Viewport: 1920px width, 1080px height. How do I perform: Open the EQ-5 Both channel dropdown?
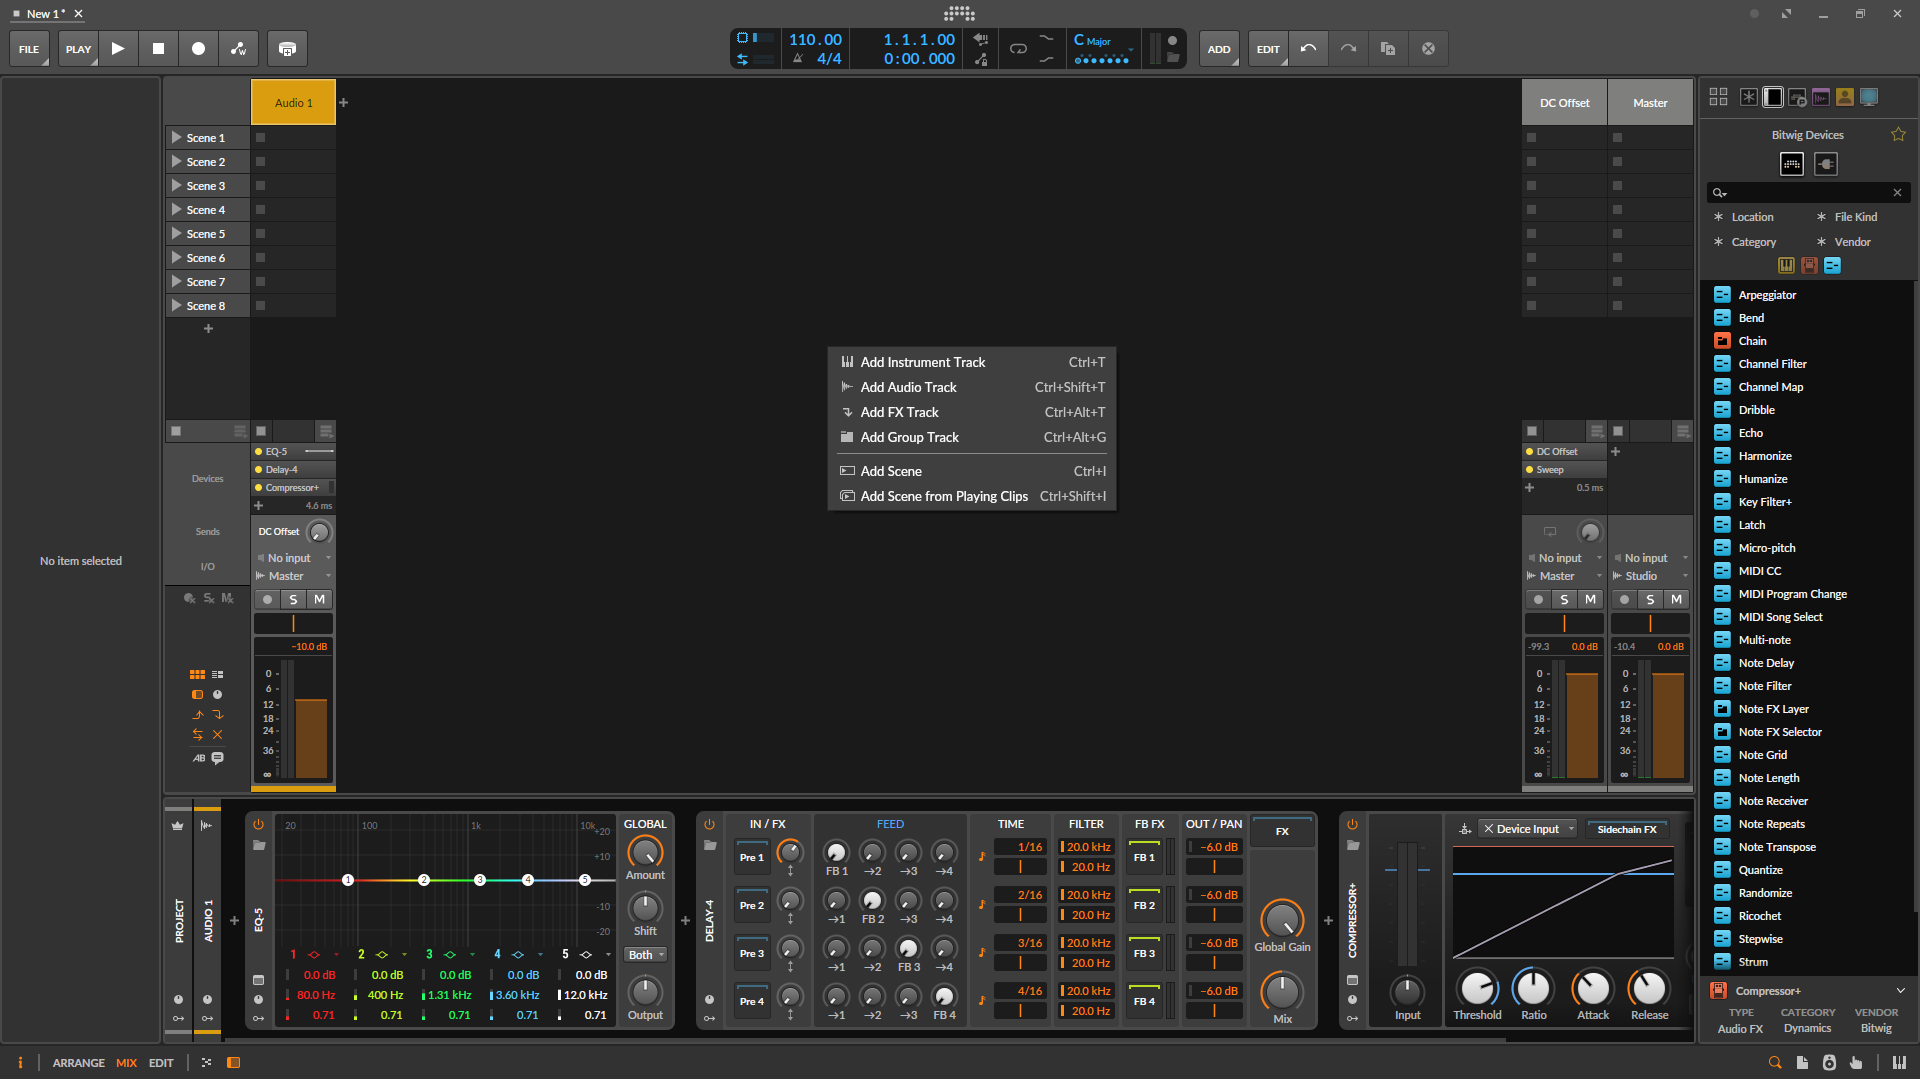[646, 955]
